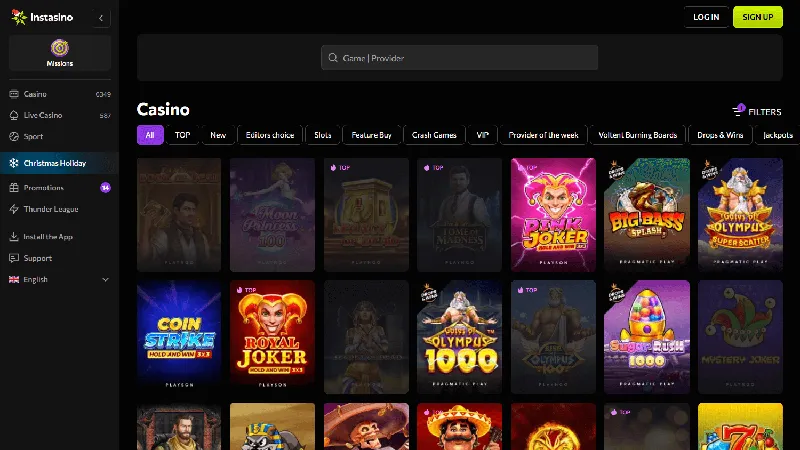Viewport: 800px width, 450px height.
Task: Expand the English language dropdown
Action: click(x=60, y=280)
